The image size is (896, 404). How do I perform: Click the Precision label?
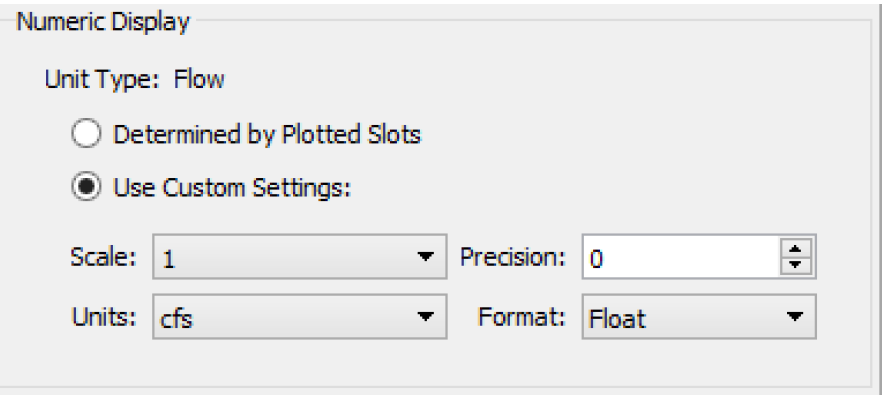[514, 257]
